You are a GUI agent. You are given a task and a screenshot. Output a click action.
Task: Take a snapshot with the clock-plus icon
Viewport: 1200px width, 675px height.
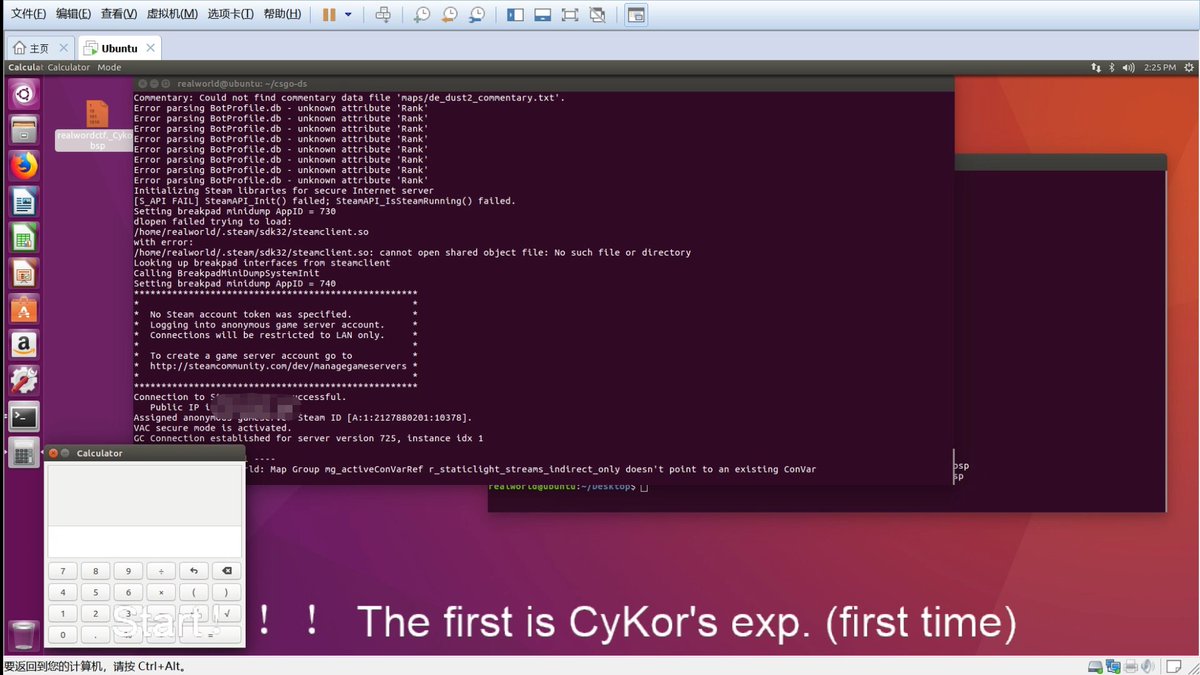(x=422, y=14)
